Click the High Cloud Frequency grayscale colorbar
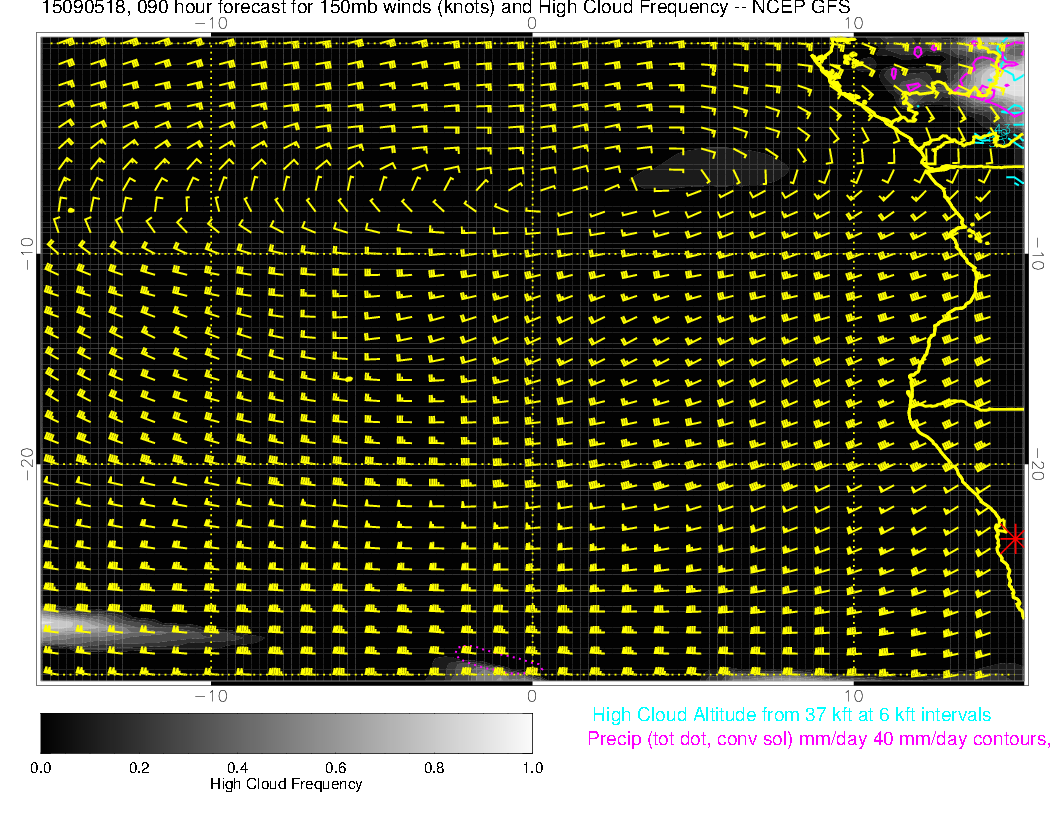The width and height of the screenshot is (1056, 816). point(286,733)
